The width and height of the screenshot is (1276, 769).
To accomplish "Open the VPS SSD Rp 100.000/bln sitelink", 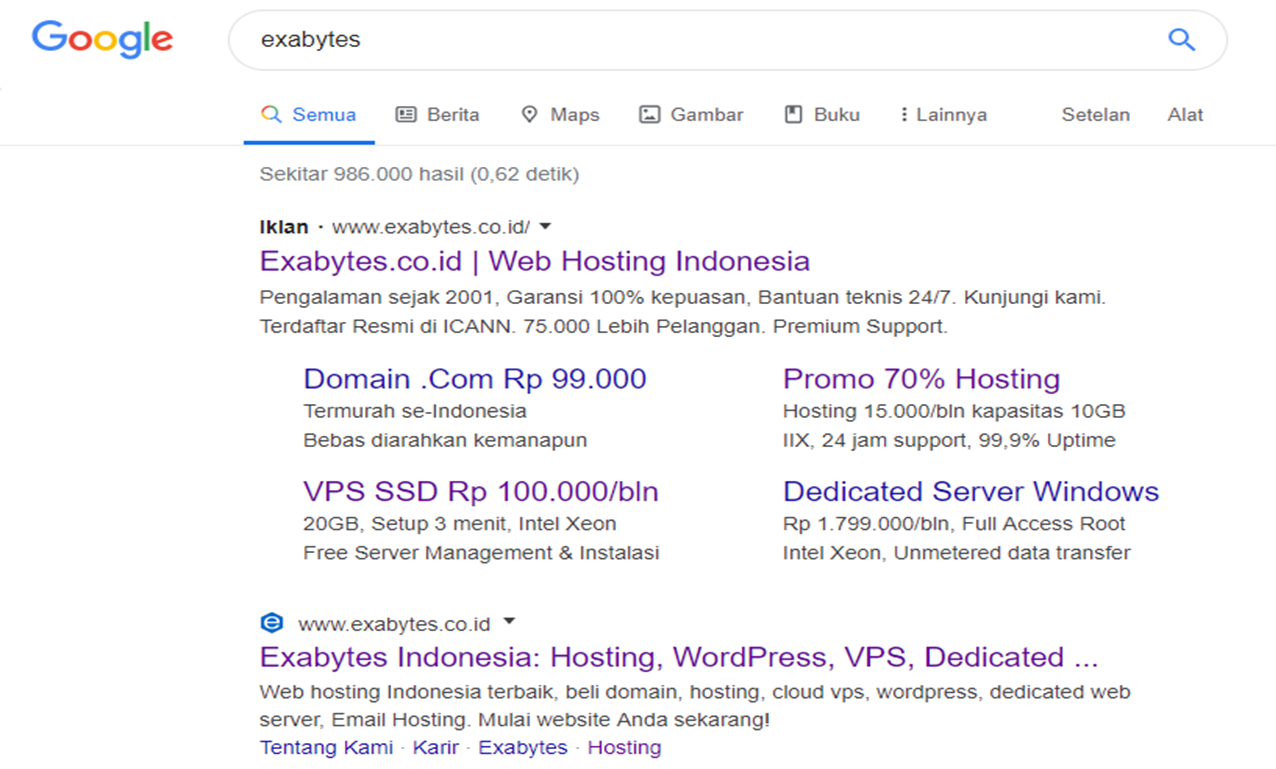I will 481,492.
